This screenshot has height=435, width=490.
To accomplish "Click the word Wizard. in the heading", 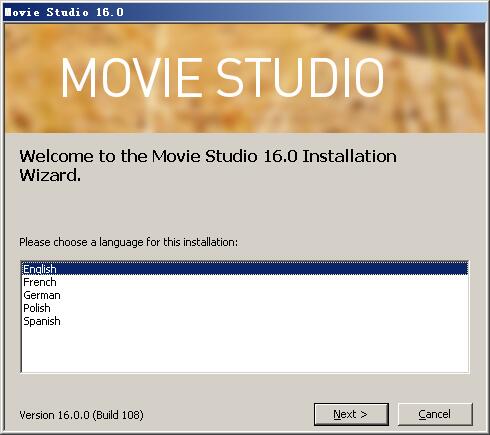I will (50, 175).
